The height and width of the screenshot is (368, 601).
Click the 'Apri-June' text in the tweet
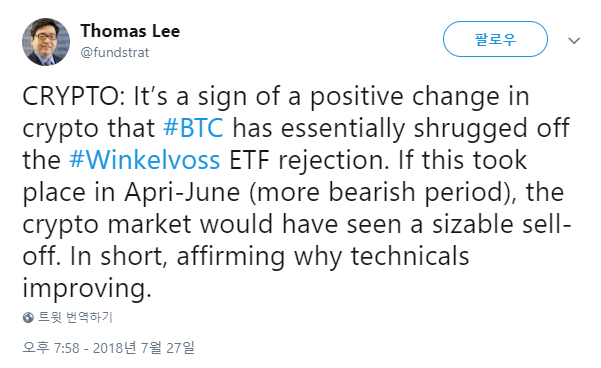coord(182,192)
